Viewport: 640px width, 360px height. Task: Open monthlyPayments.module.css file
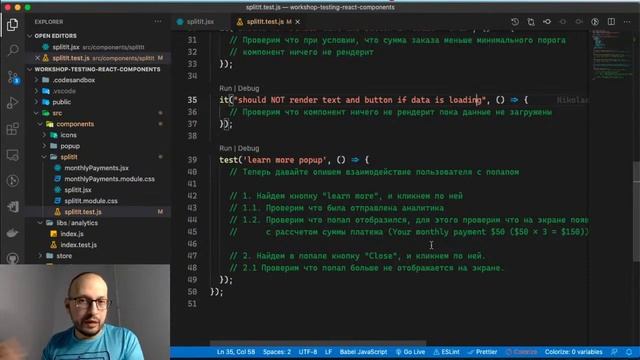[x=109, y=179]
